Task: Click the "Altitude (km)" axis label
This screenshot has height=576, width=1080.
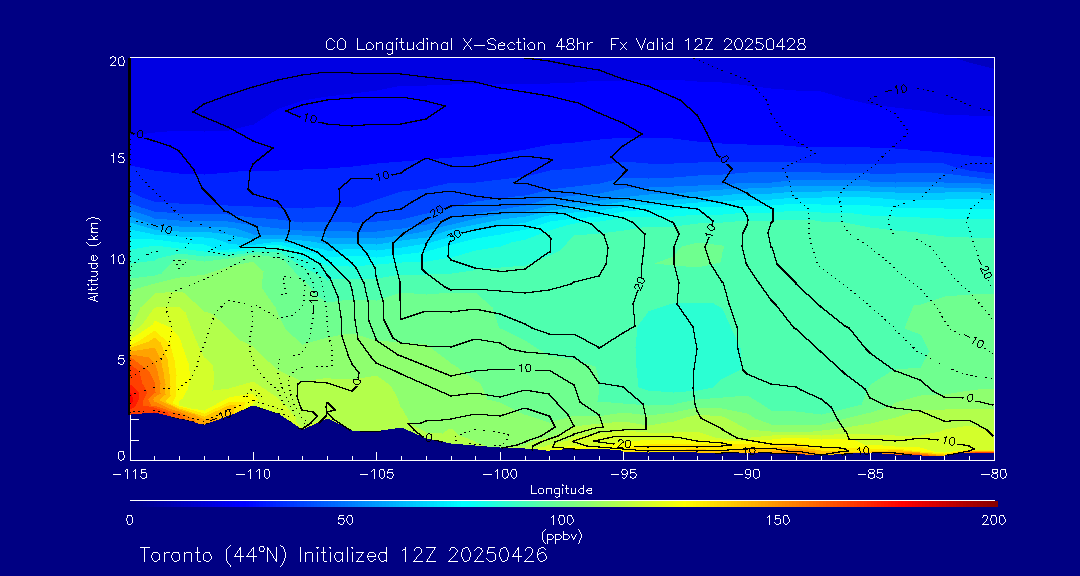Action: (94, 258)
